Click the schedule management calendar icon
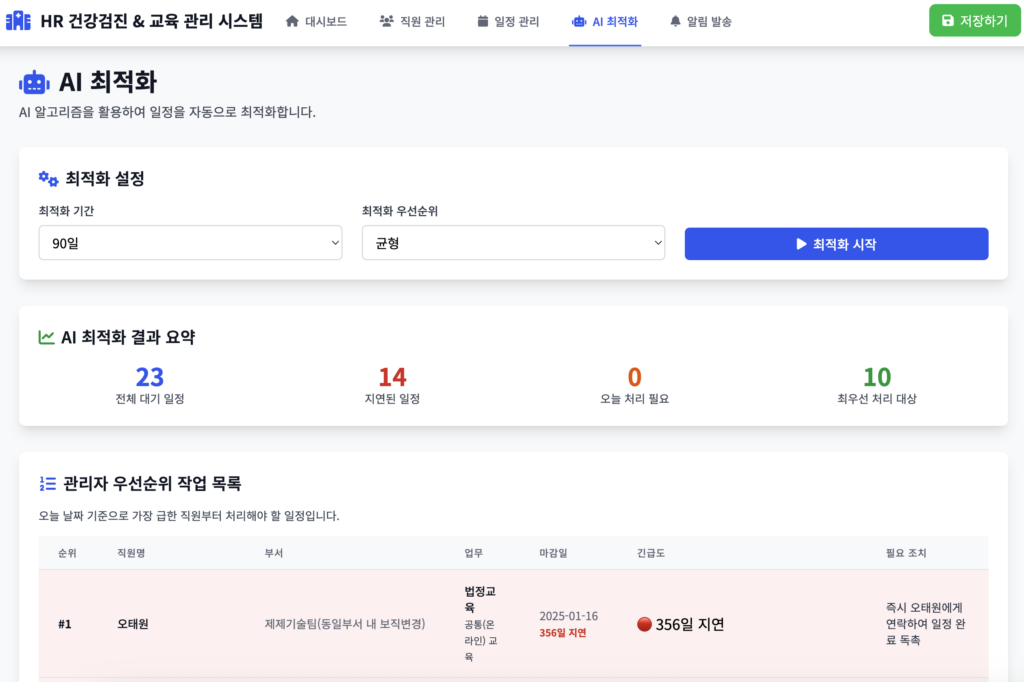Viewport: 1024px width, 682px height. tap(483, 21)
